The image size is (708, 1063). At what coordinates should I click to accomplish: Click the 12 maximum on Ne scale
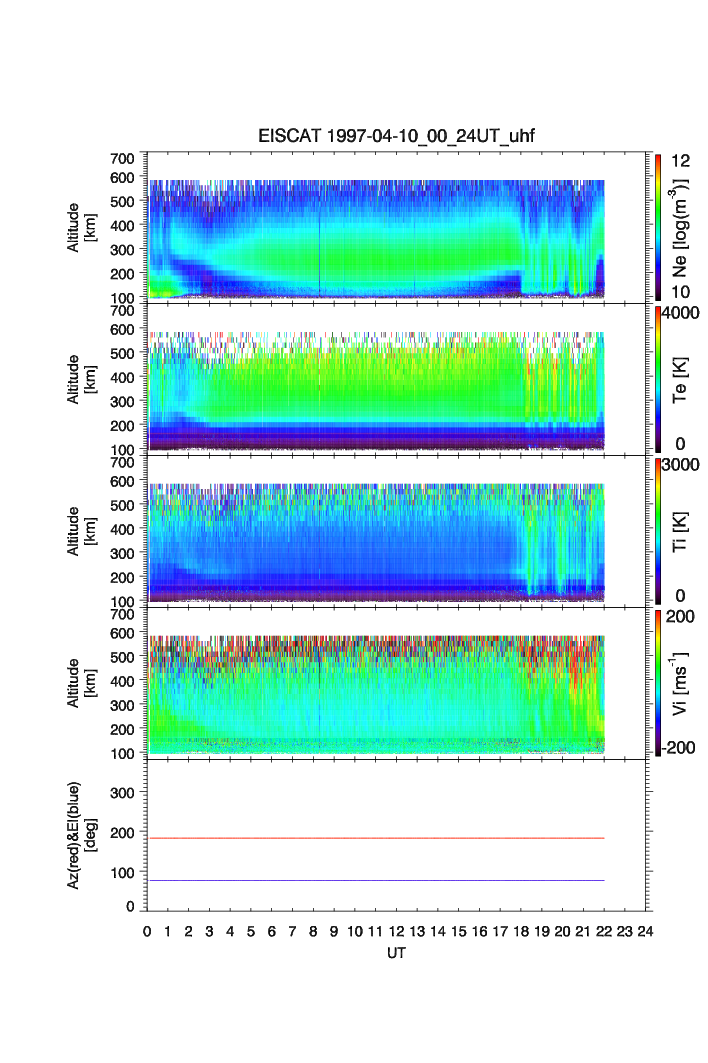pos(680,161)
